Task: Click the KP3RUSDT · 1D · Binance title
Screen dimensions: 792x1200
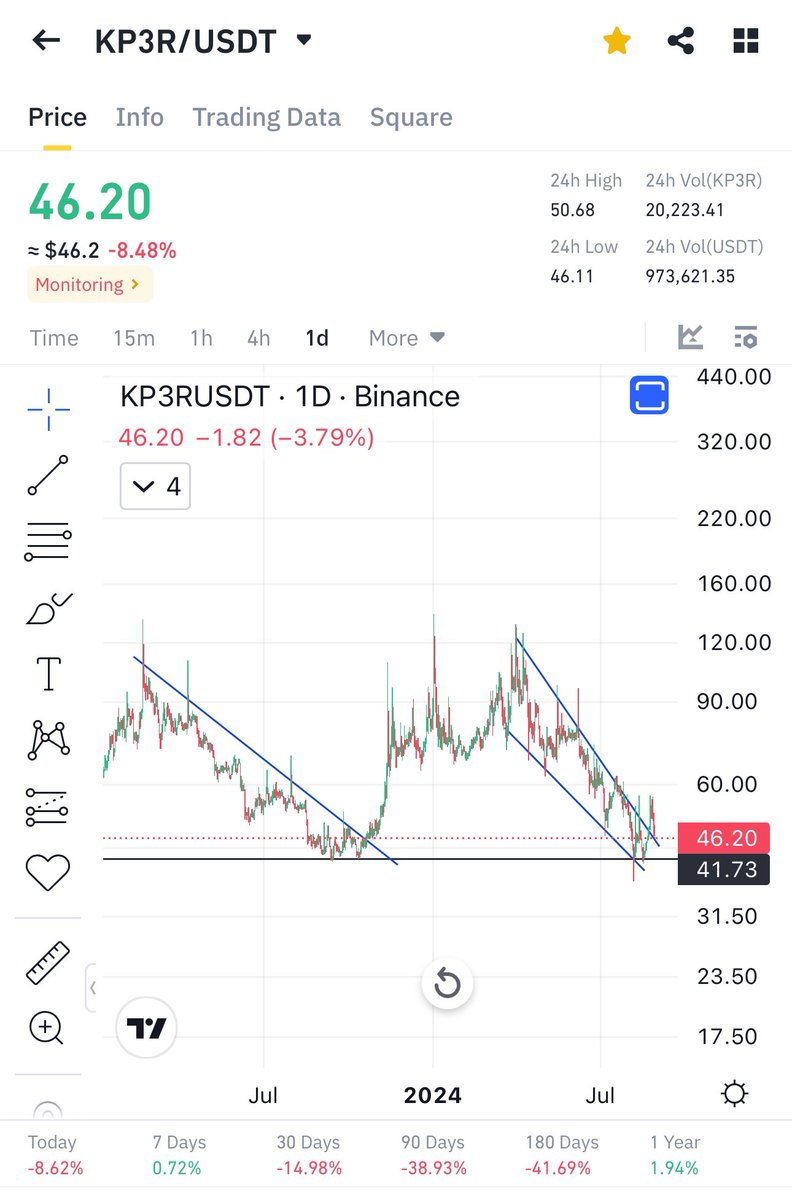Action: (x=290, y=397)
